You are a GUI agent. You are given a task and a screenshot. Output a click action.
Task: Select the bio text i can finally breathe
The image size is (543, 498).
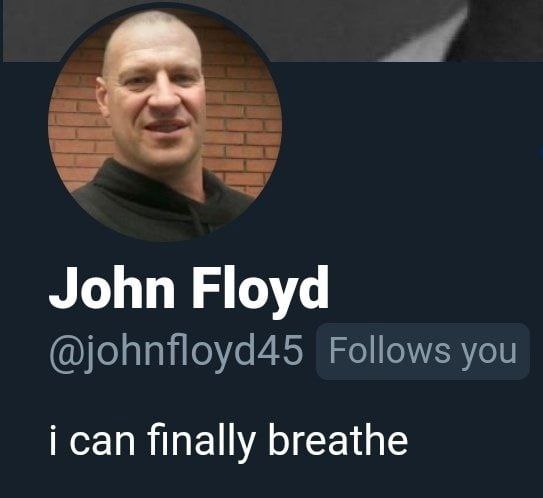point(229,441)
